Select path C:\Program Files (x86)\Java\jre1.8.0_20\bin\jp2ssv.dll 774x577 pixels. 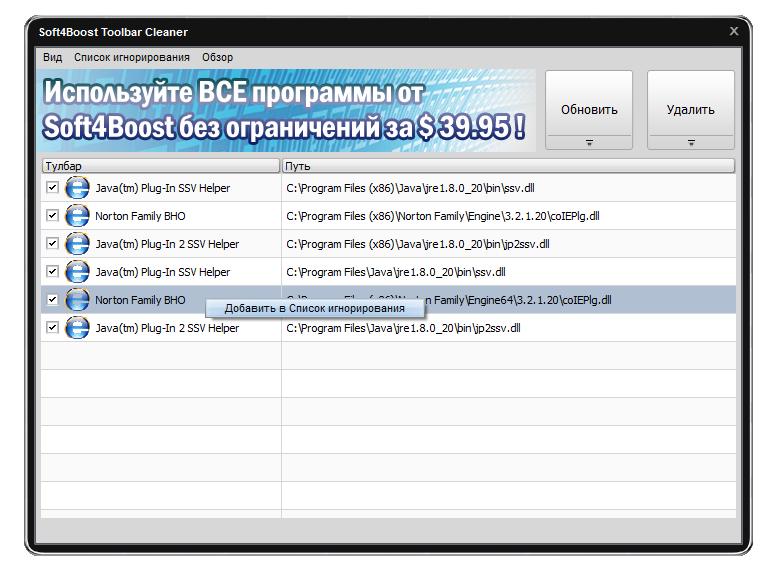418,244
